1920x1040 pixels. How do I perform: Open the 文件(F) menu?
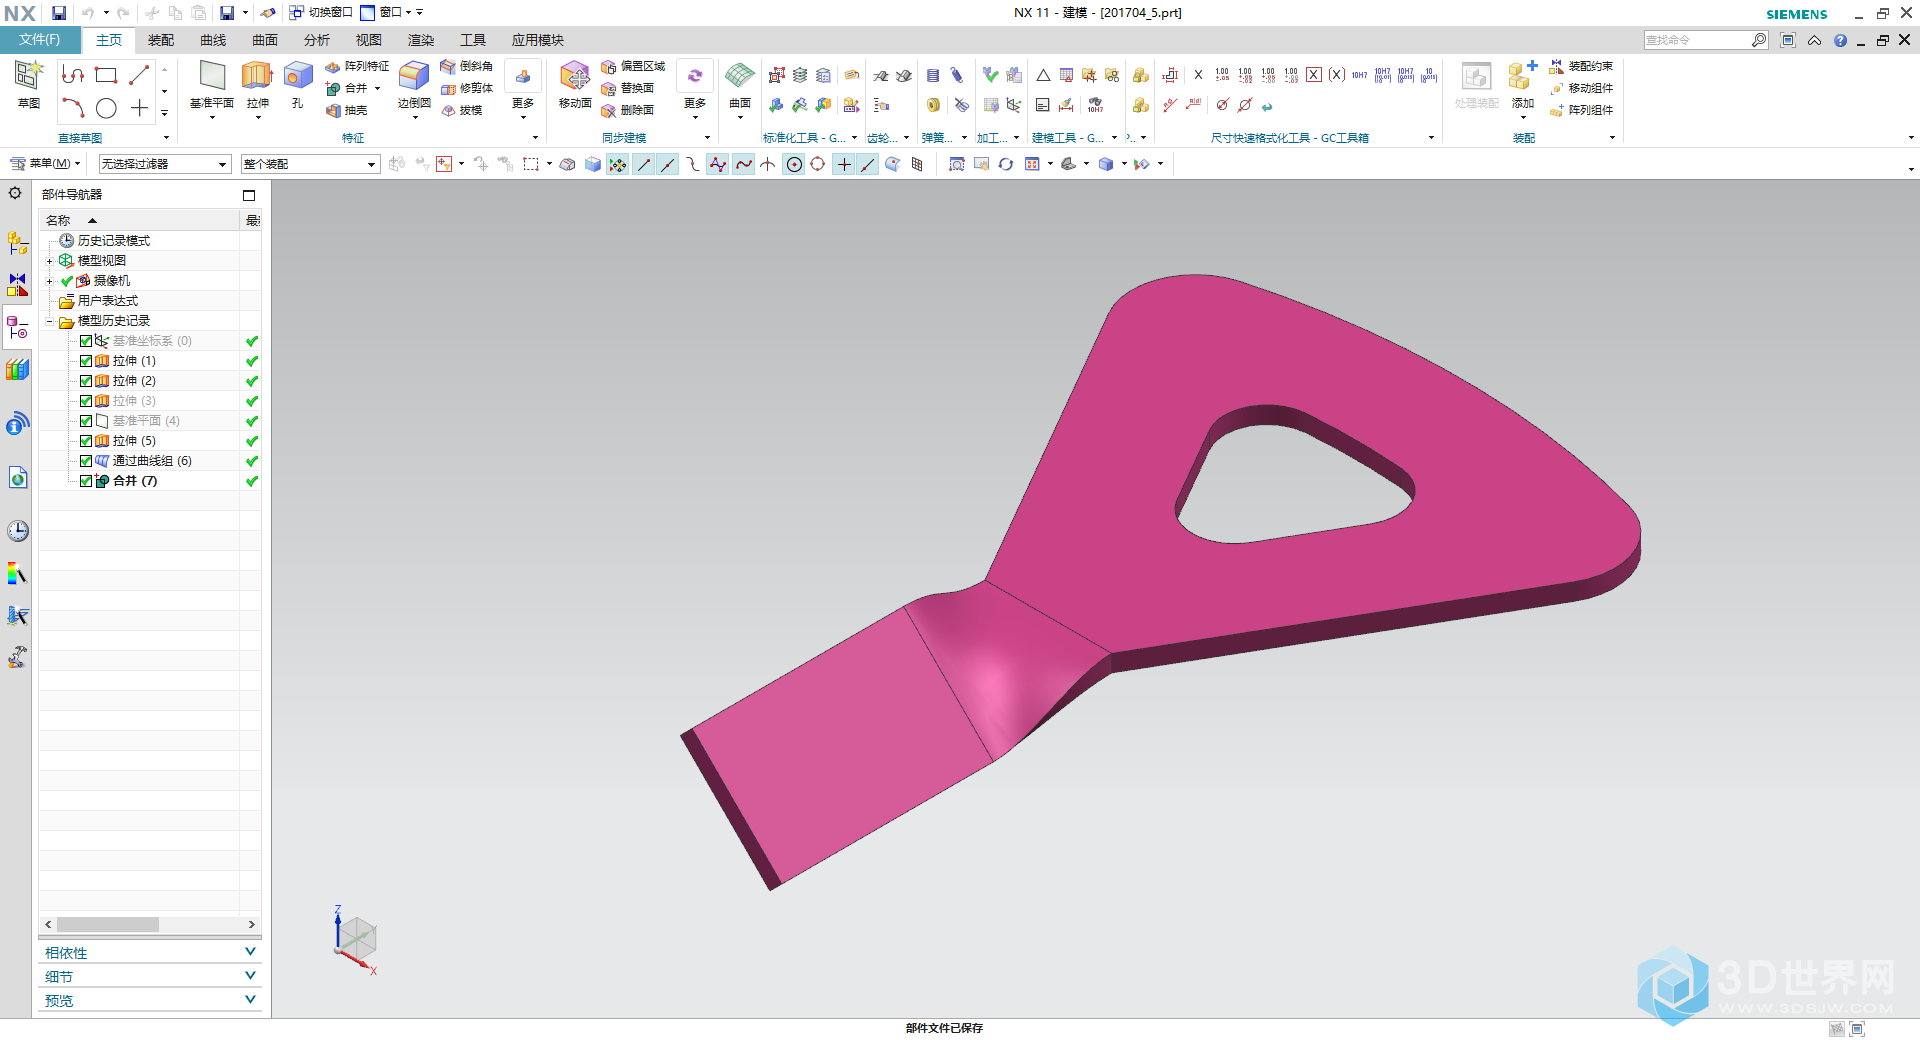pyautogui.click(x=39, y=40)
